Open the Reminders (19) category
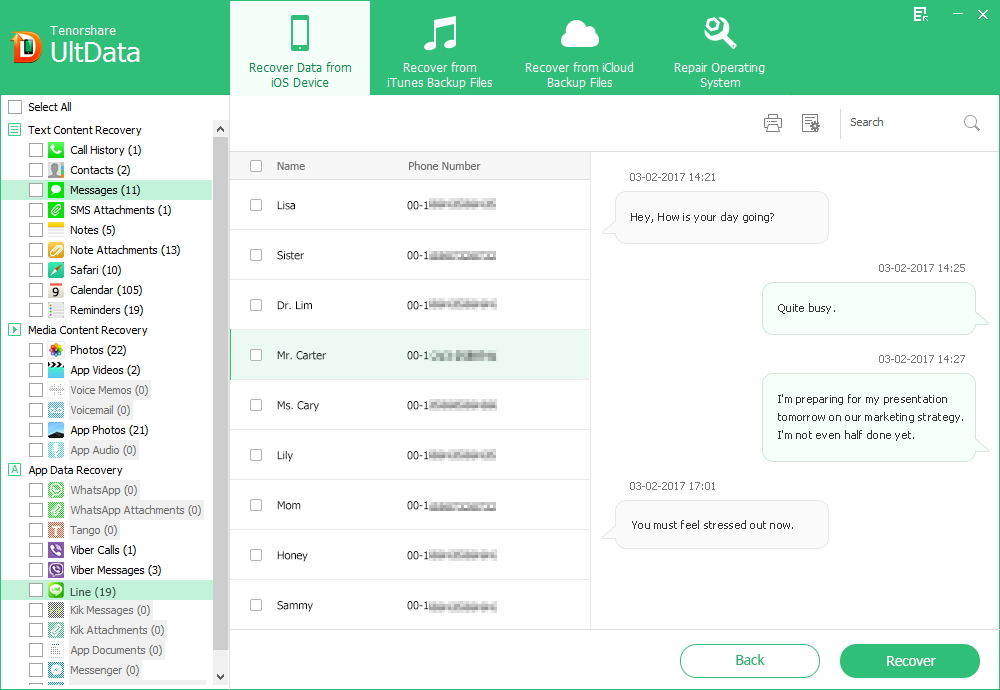Image resolution: width=1000 pixels, height=690 pixels. point(107,310)
